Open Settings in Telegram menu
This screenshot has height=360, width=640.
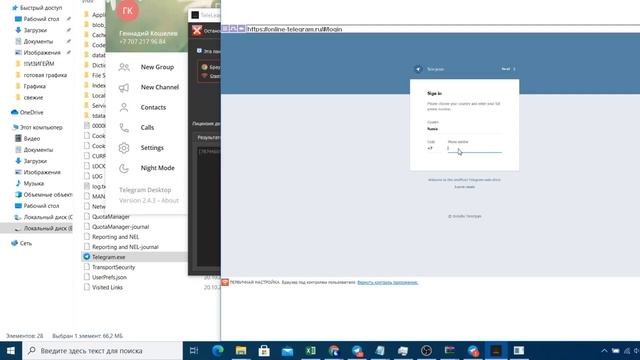click(152, 148)
